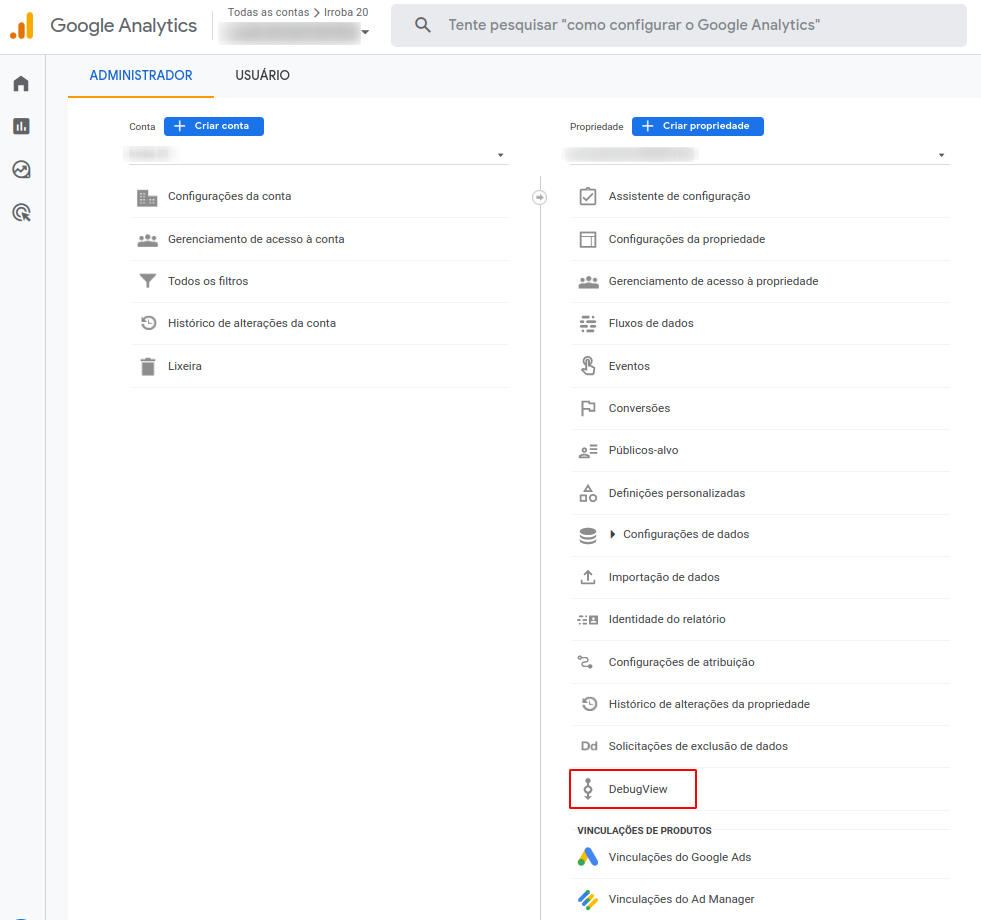The width and height of the screenshot is (981, 920).
Task: Click the Histórico de alterações da conta clock icon
Action: [148, 323]
